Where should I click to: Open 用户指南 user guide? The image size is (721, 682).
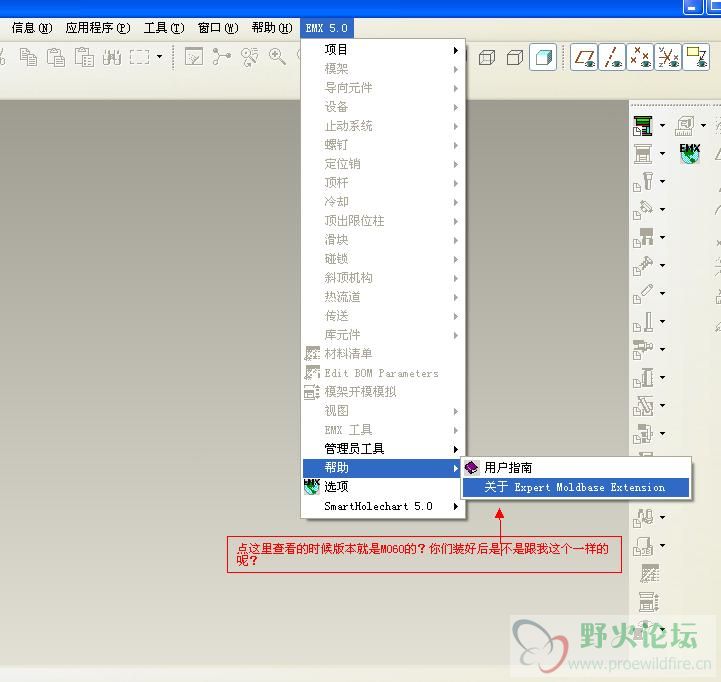pos(576,468)
